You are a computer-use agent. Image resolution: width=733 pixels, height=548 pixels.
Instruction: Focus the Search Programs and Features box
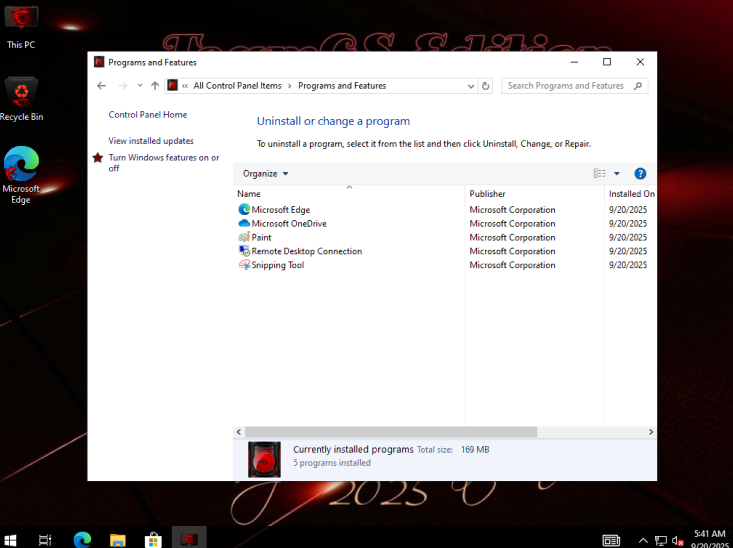(575, 86)
